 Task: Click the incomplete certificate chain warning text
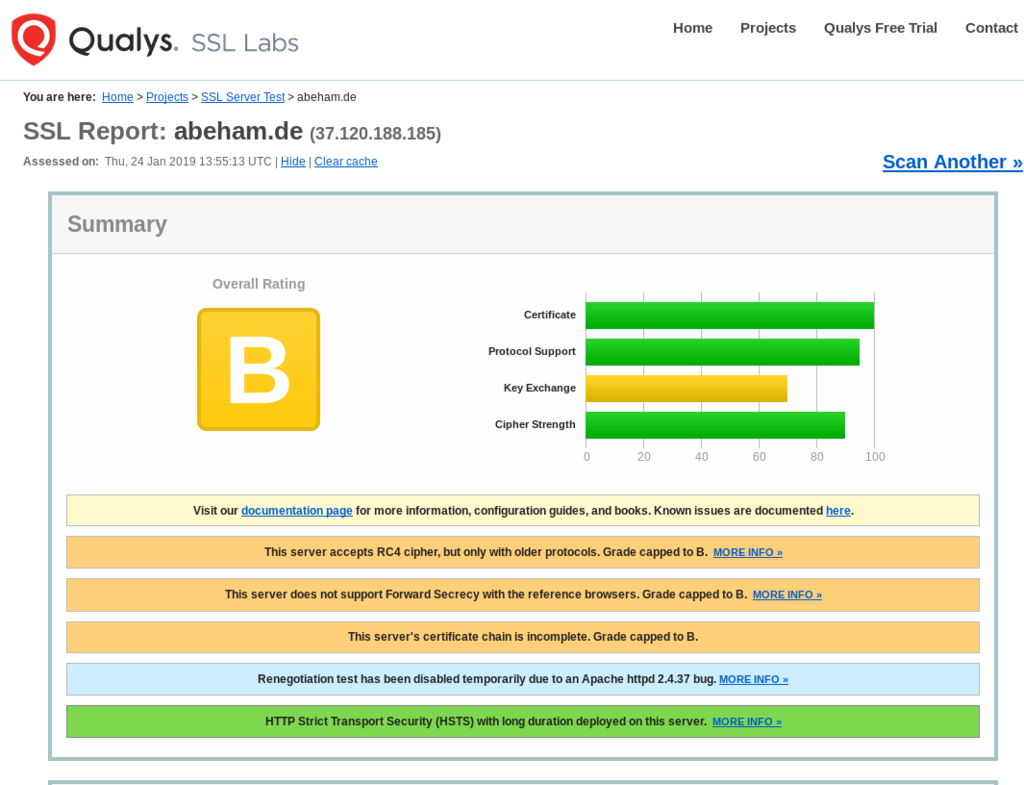[522, 637]
